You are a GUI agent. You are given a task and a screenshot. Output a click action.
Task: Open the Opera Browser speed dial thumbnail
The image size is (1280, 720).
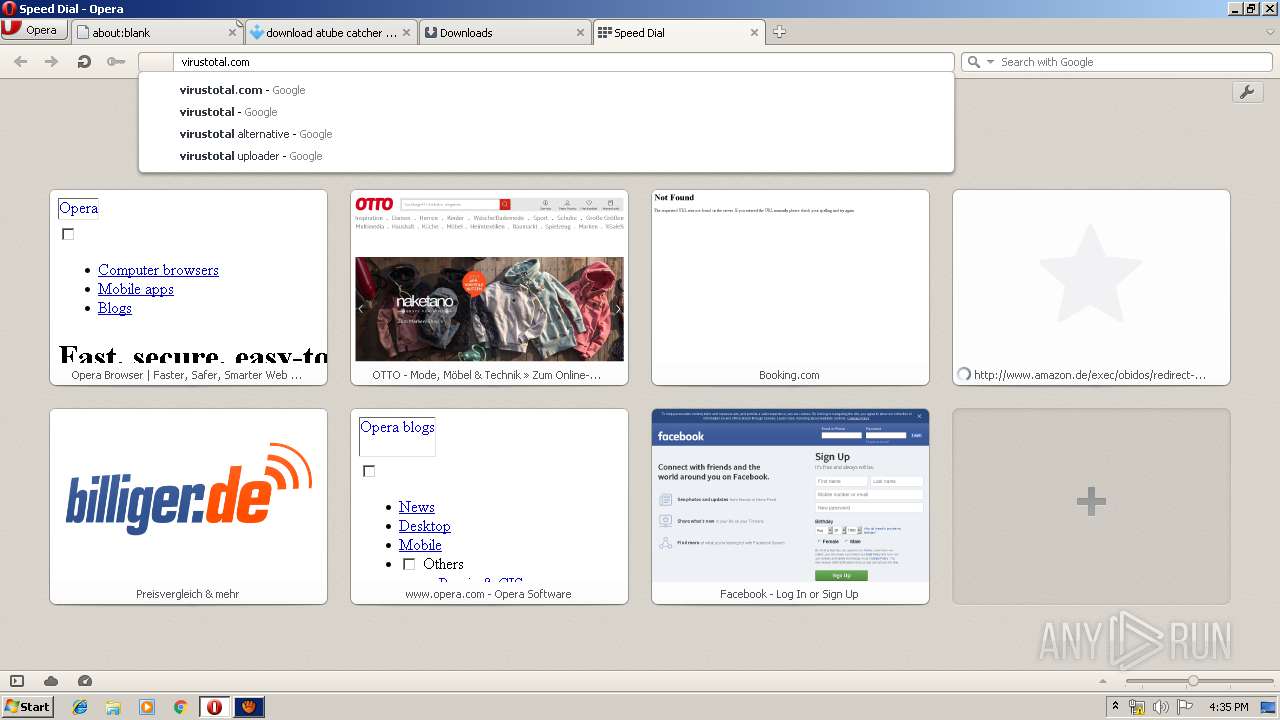click(x=188, y=287)
